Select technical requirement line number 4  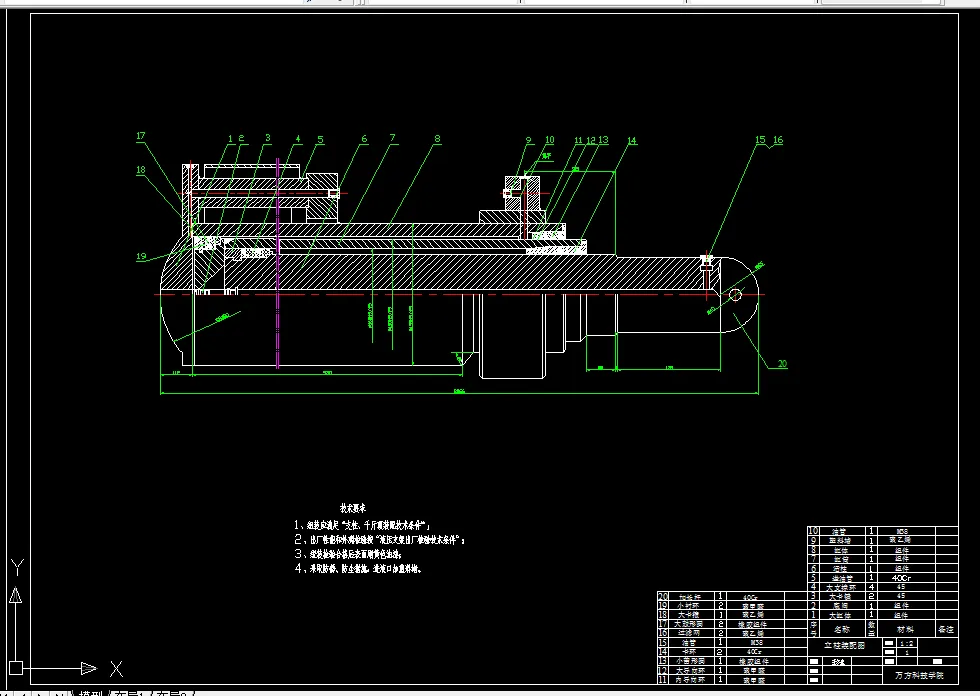358,569
